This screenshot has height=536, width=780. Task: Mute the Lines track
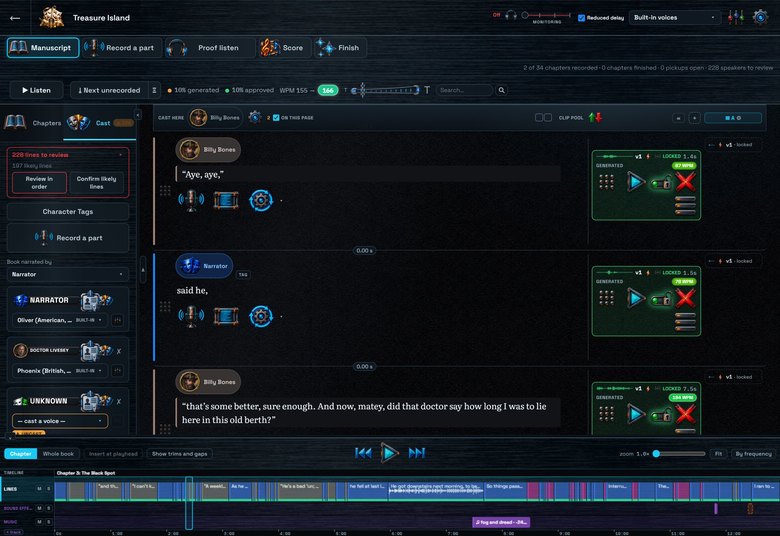[x=39, y=489]
